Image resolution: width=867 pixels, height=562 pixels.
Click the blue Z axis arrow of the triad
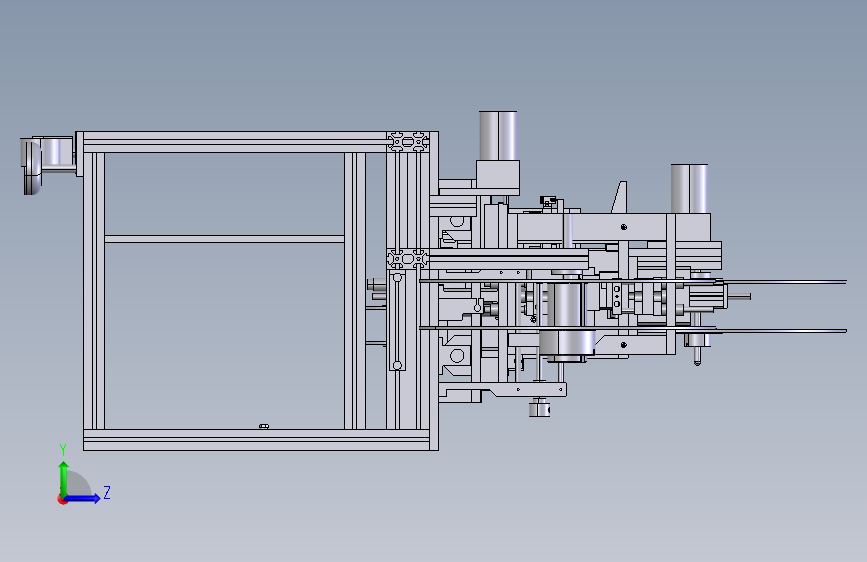click(x=82, y=498)
